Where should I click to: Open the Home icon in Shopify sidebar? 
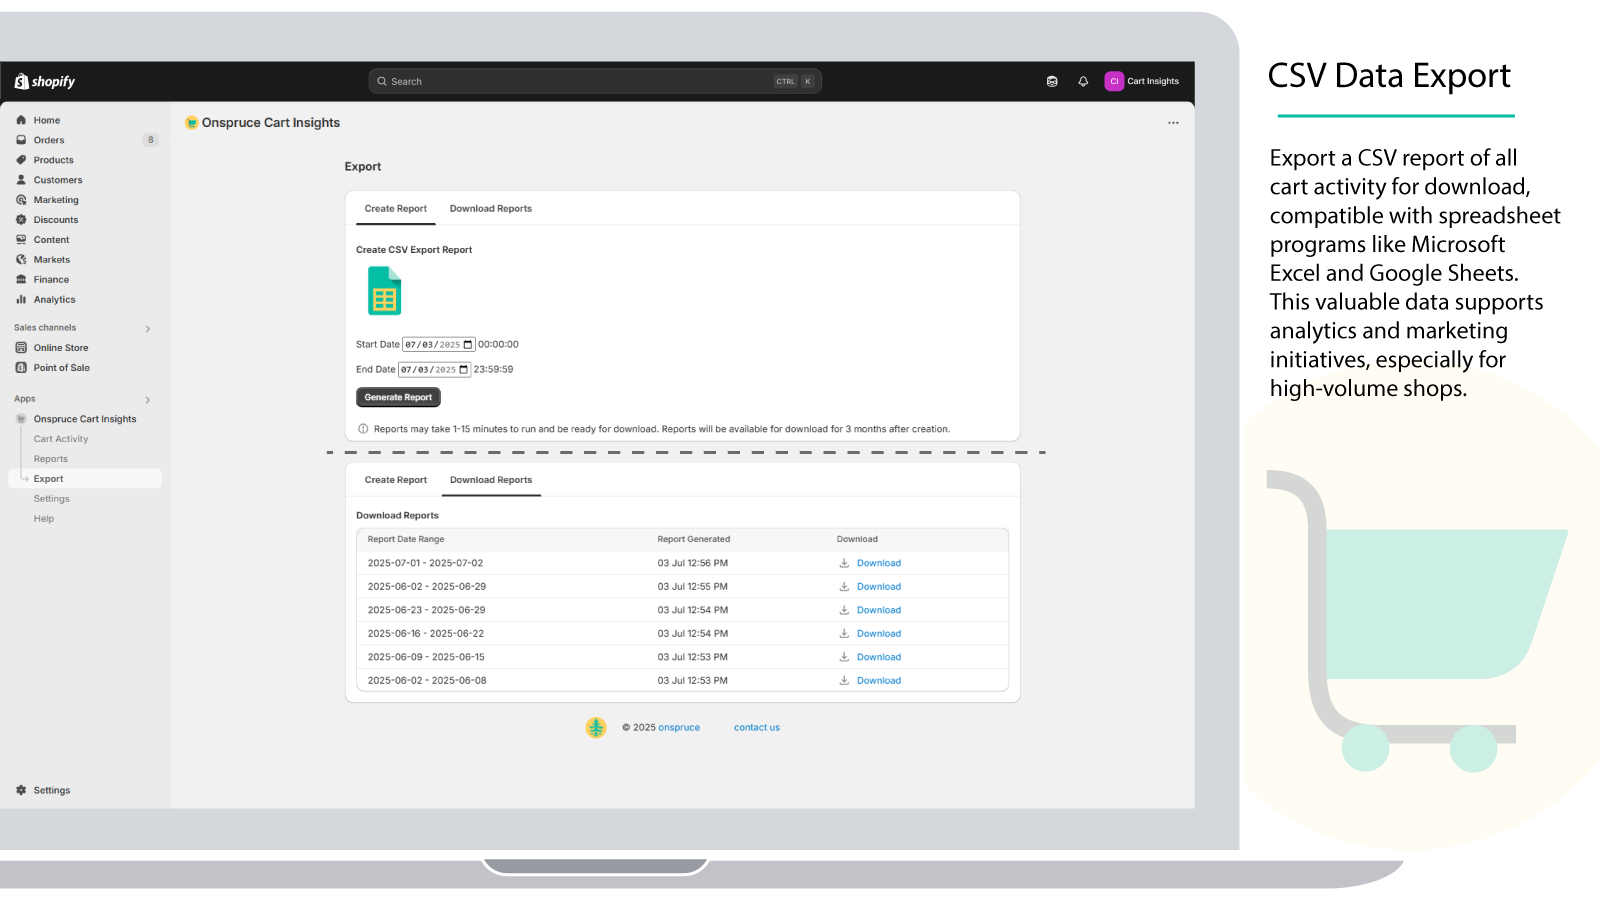tap(21, 119)
